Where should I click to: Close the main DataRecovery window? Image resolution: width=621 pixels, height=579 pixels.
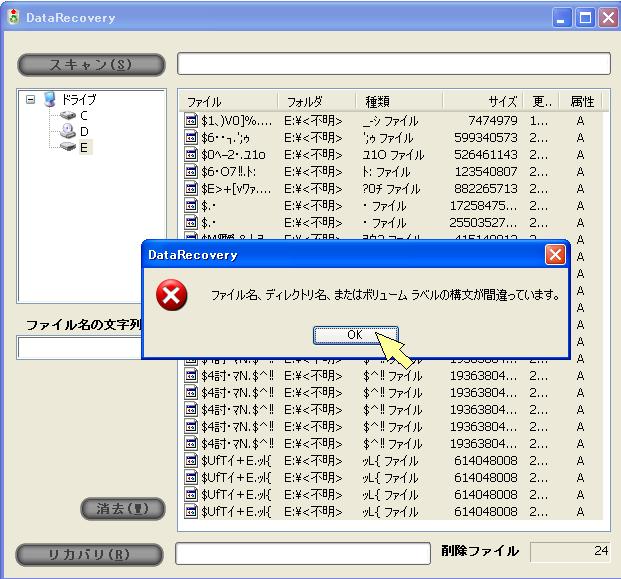608,18
